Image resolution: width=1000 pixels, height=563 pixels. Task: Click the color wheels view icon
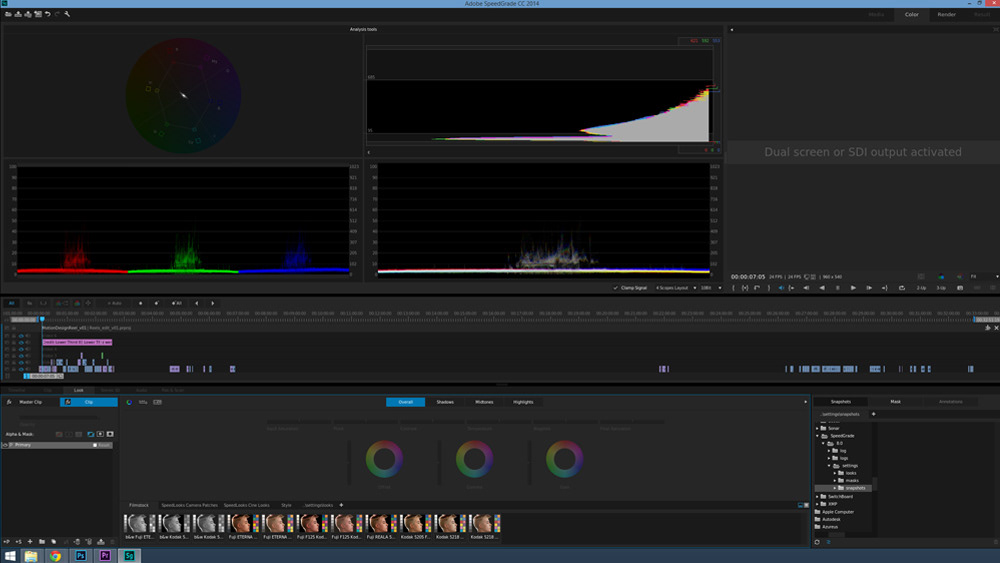coord(129,402)
